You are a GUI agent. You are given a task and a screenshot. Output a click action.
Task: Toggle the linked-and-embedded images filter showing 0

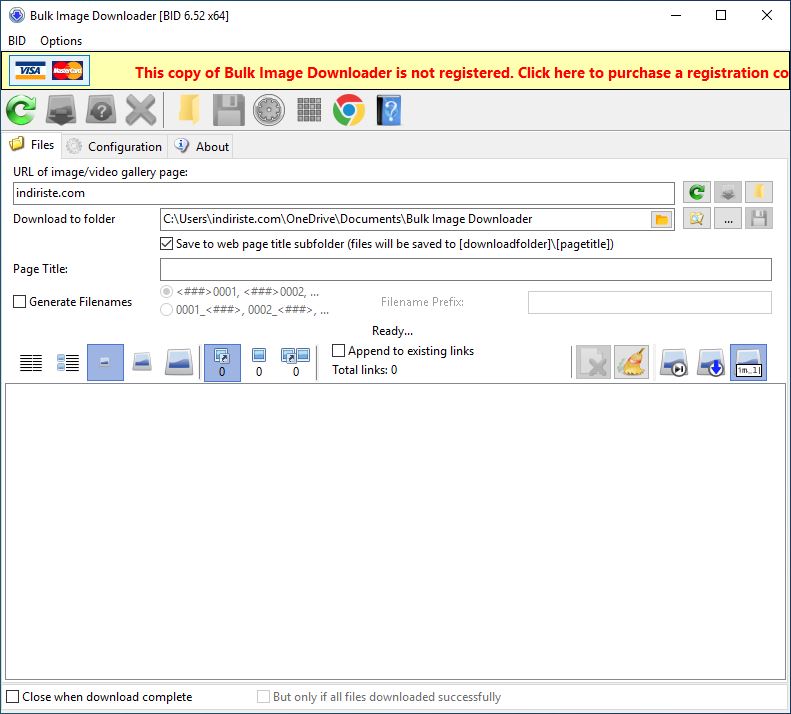pyautogui.click(x=296, y=362)
